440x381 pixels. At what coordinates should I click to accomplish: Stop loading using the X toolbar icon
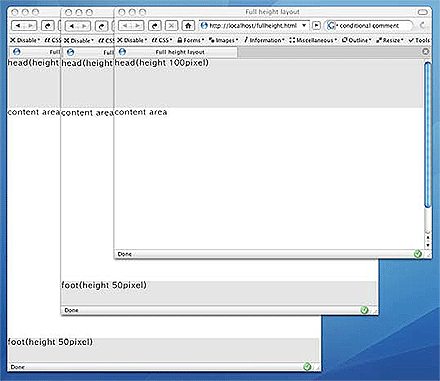click(x=171, y=25)
